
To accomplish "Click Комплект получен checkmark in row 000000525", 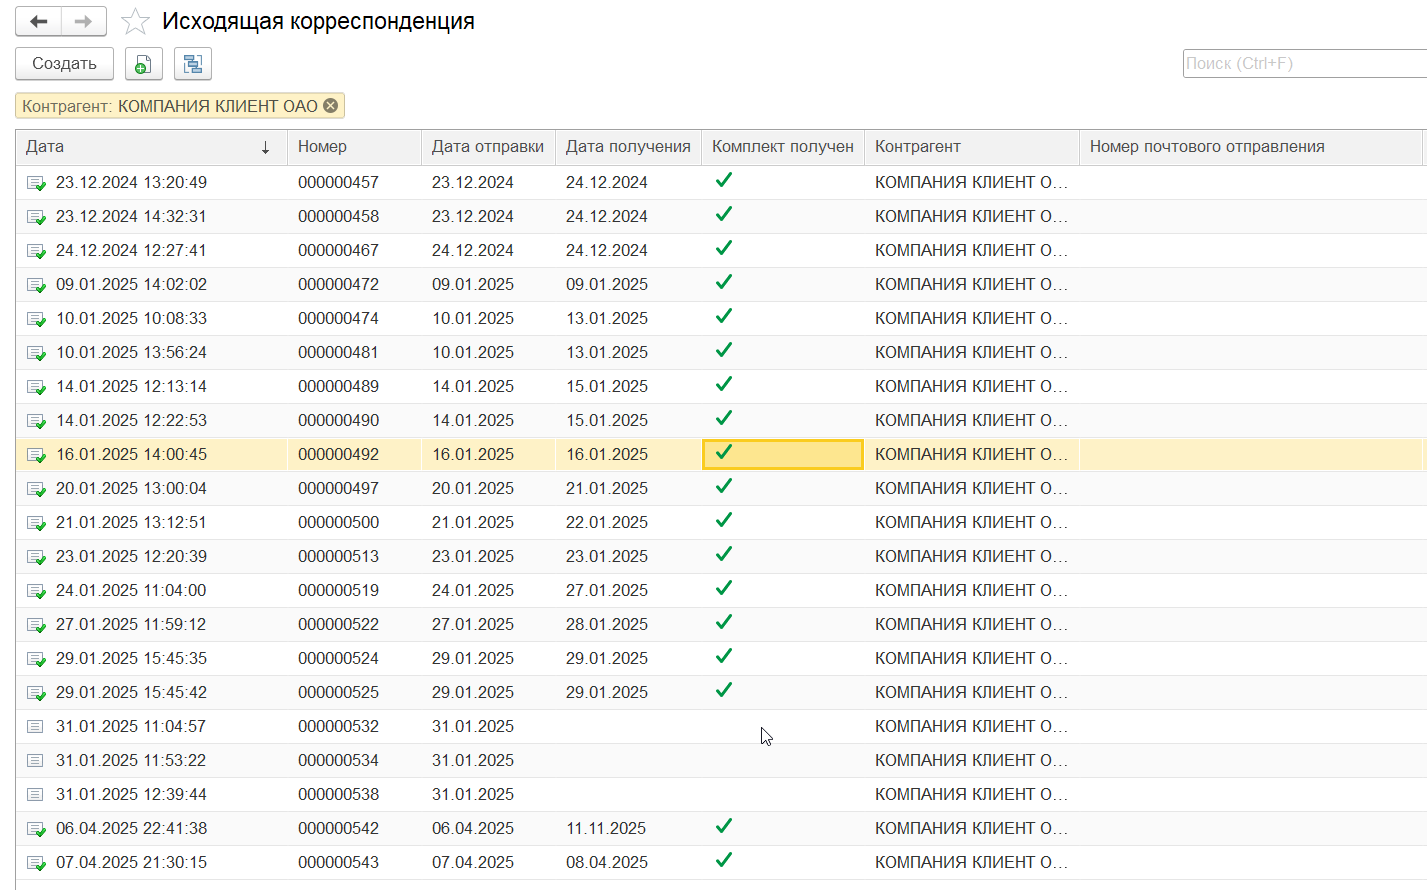I will (724, 690).
